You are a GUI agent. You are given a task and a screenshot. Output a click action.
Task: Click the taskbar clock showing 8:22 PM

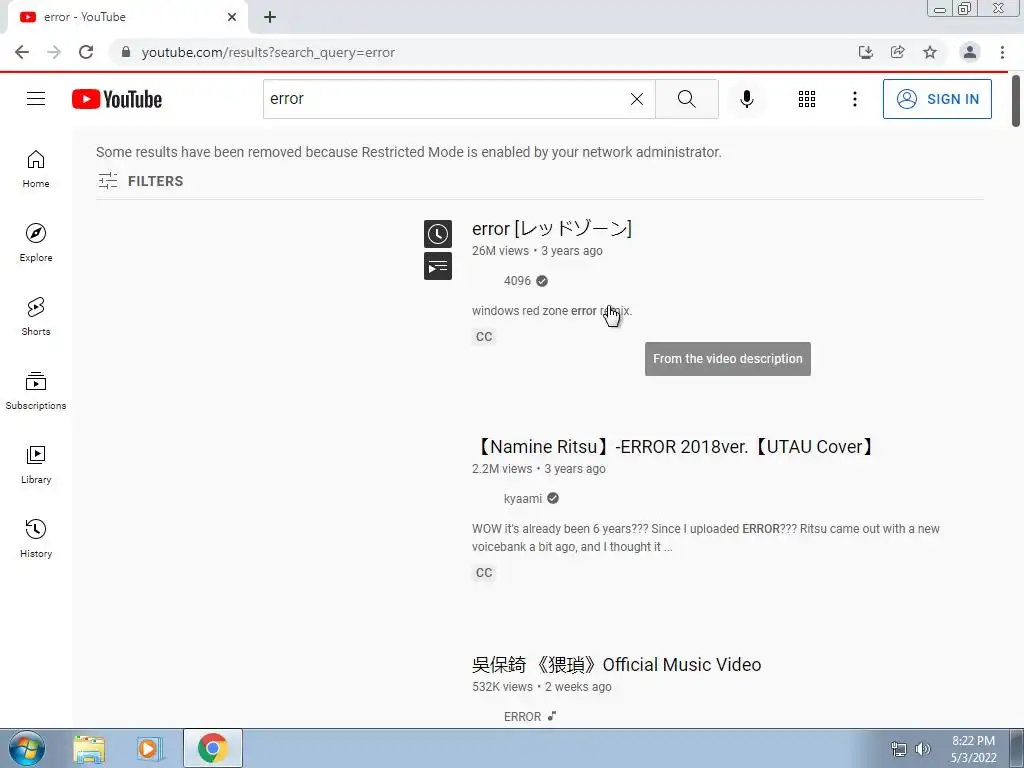[973, 749]
